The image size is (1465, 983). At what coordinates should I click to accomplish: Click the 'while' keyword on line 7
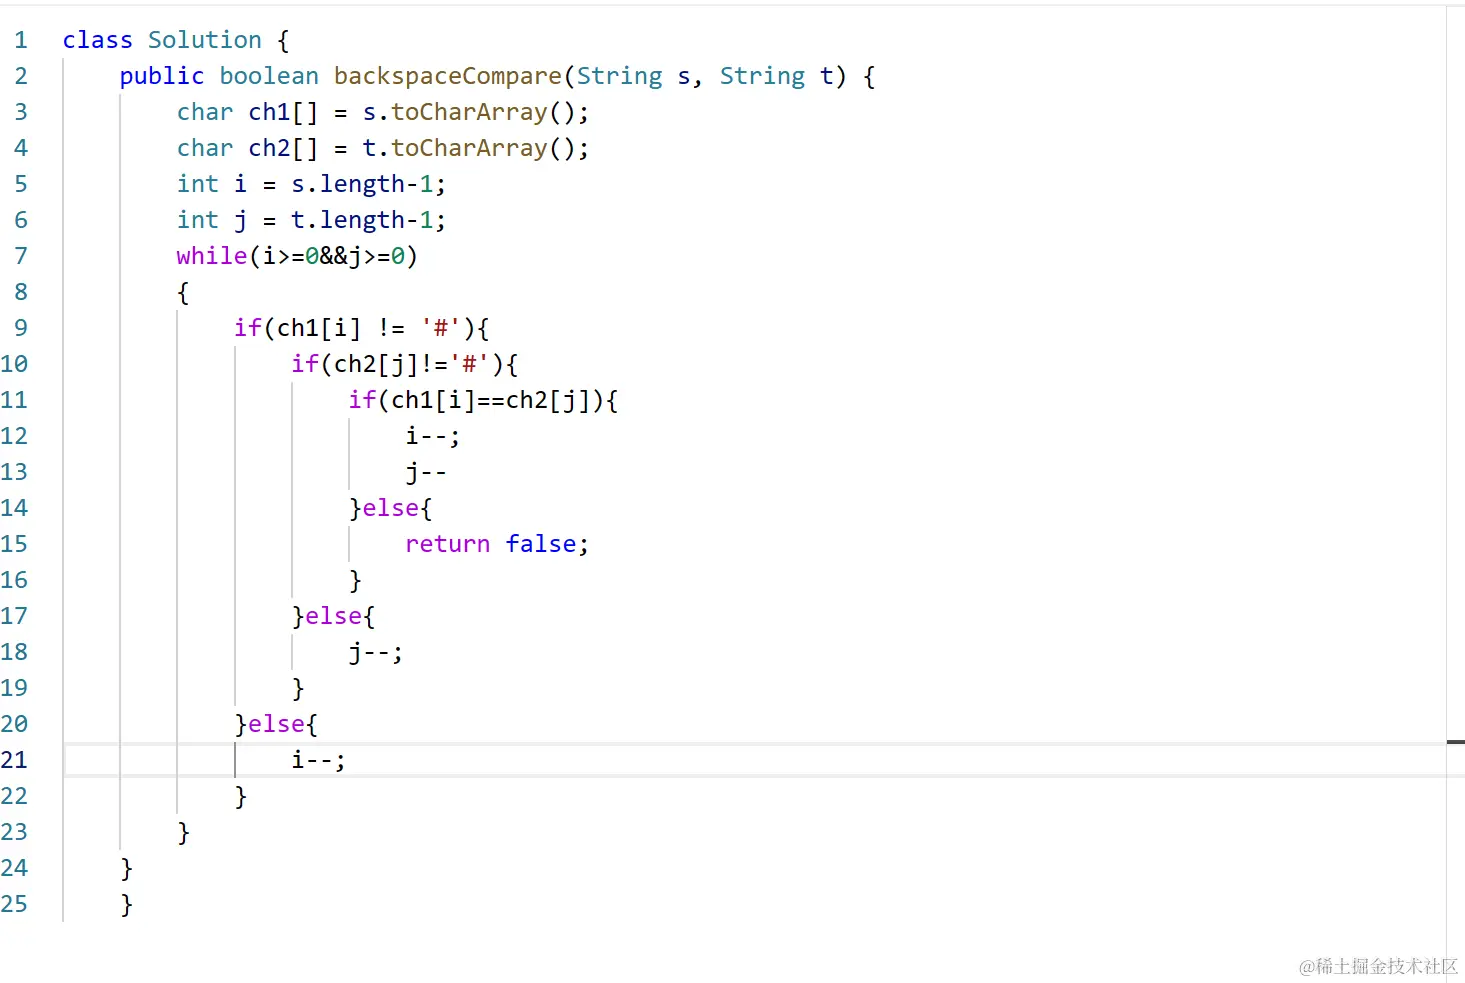click(211, 256)
